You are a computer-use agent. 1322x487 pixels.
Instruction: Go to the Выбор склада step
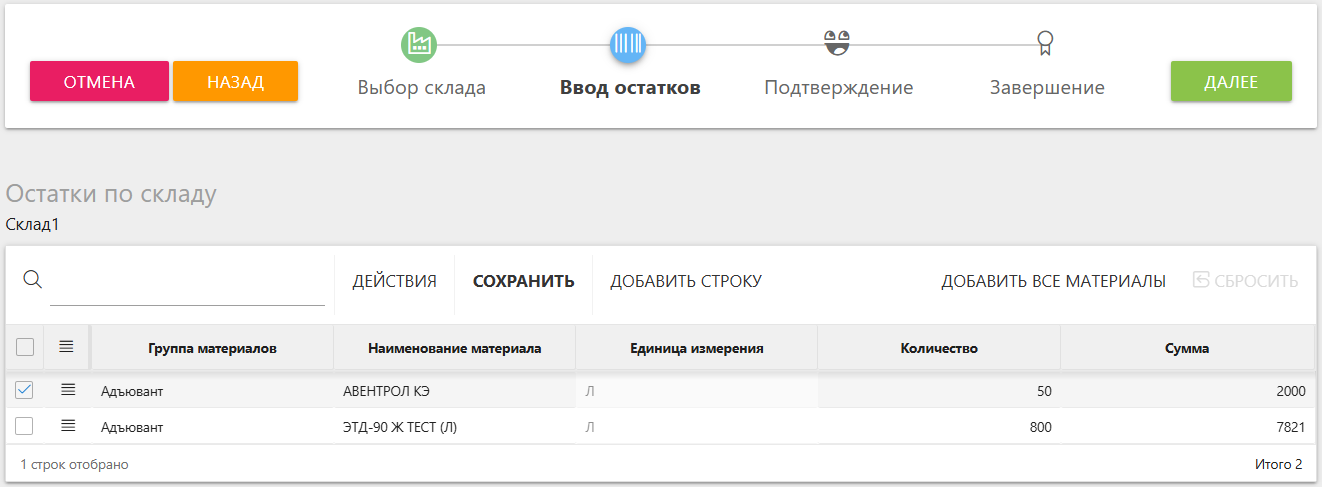(422, 87)
